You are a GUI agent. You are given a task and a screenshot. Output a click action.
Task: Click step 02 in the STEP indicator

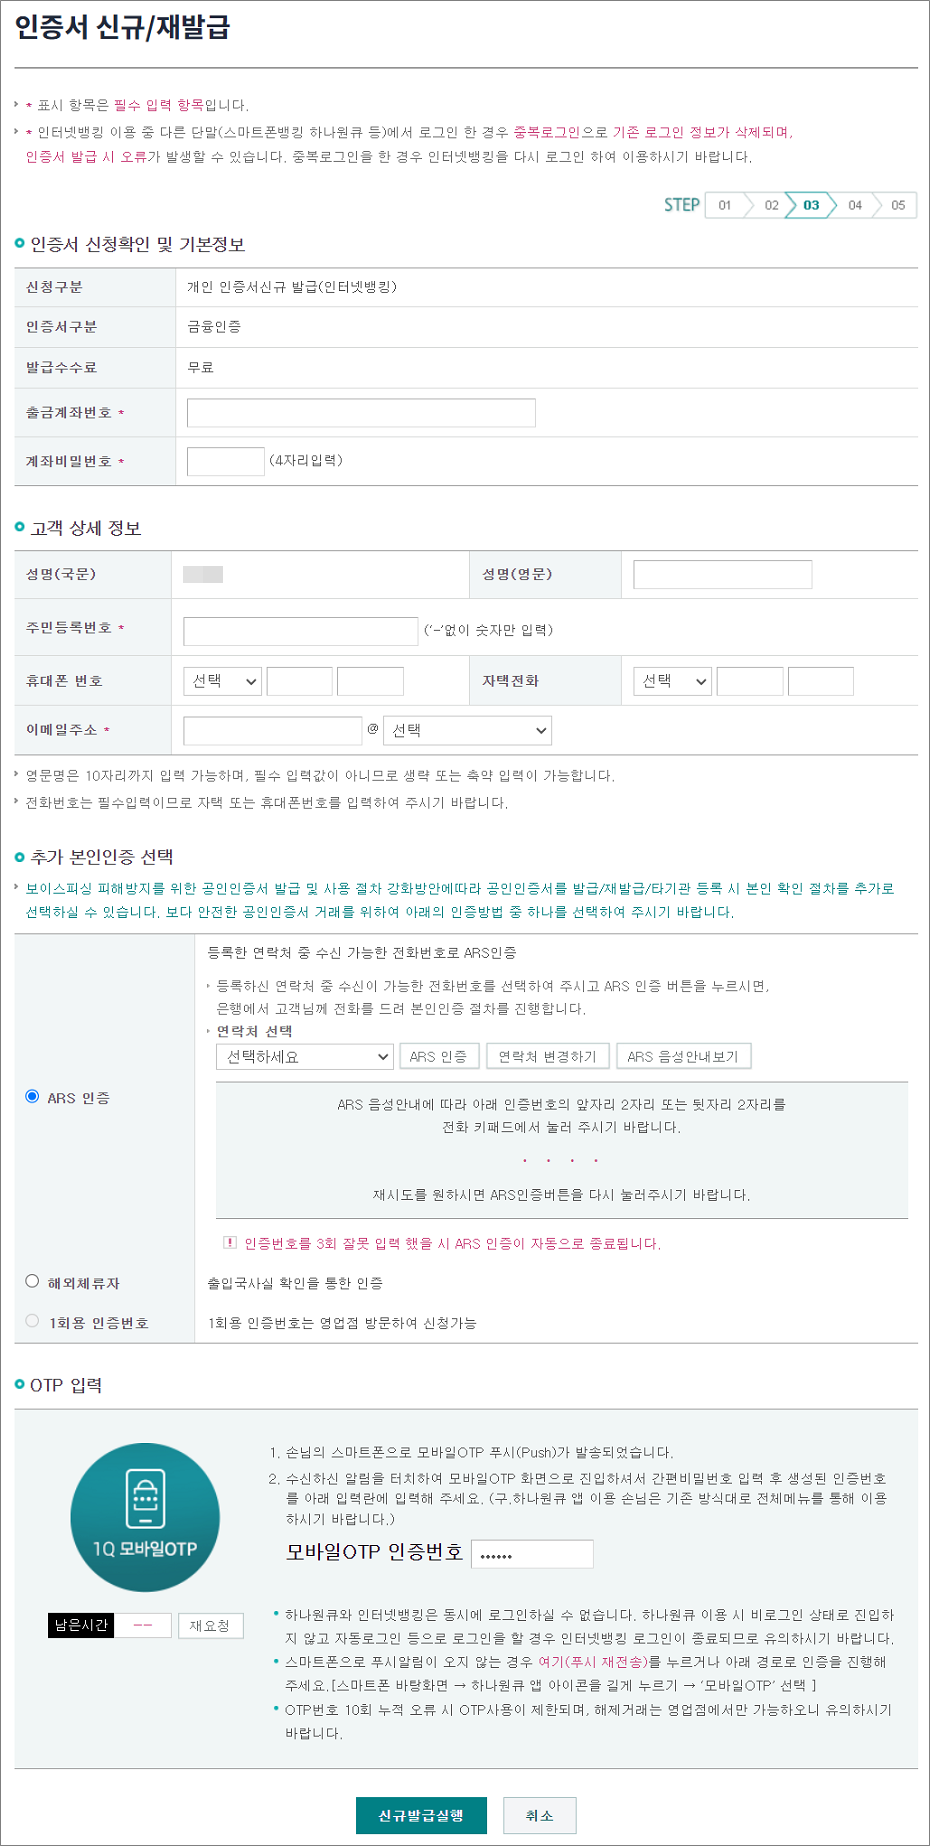771,205
